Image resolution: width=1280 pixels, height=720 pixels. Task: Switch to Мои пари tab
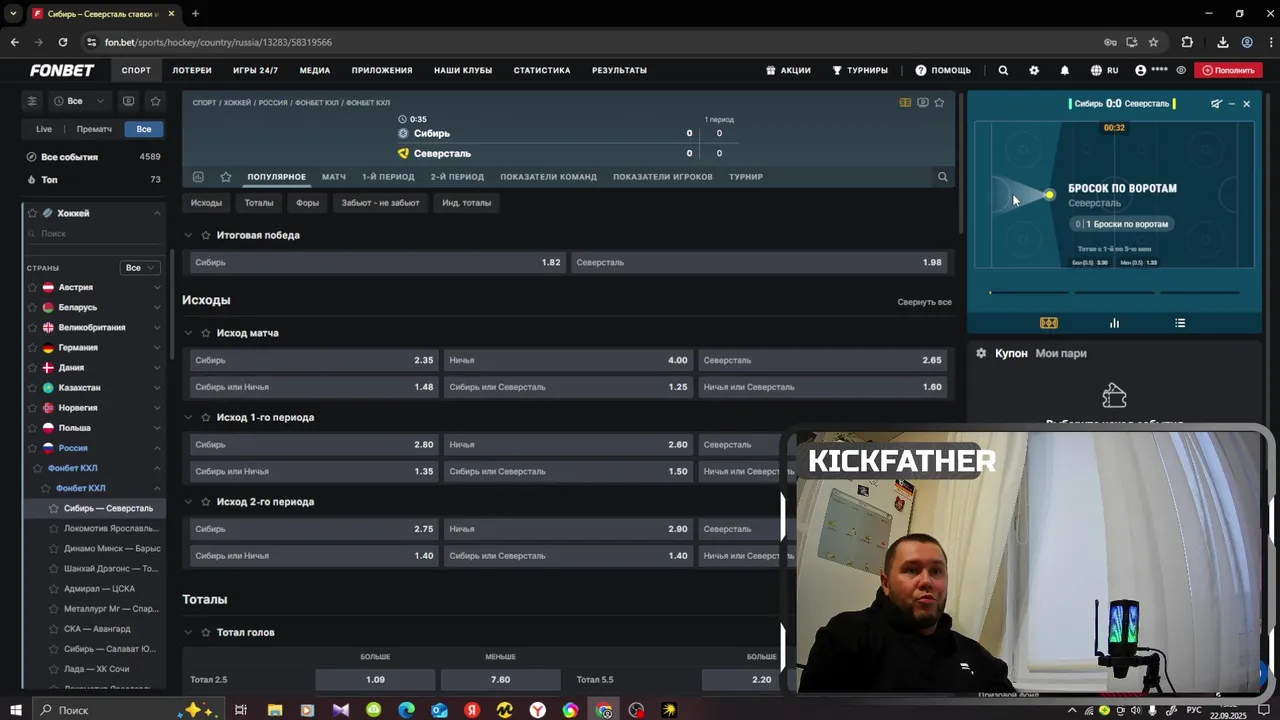point(1061,353)
